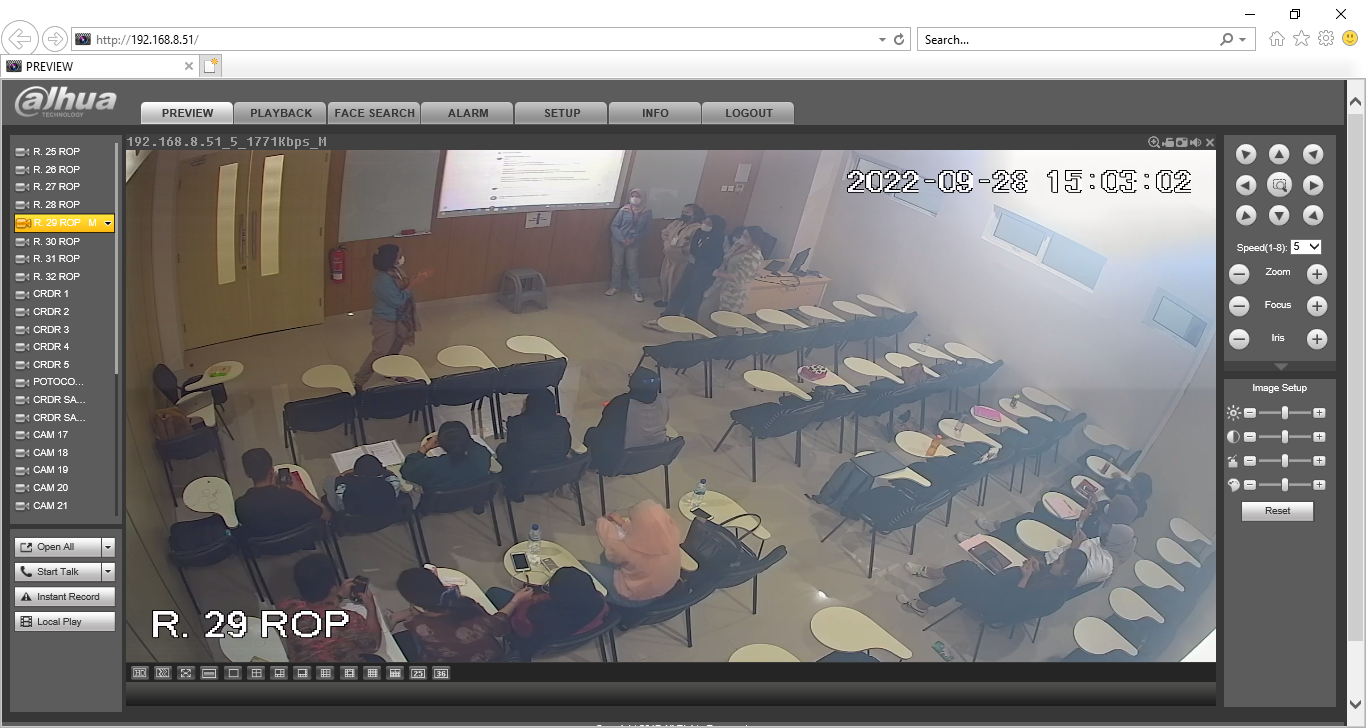Click the Instant Record button

[x=65, y=597]
